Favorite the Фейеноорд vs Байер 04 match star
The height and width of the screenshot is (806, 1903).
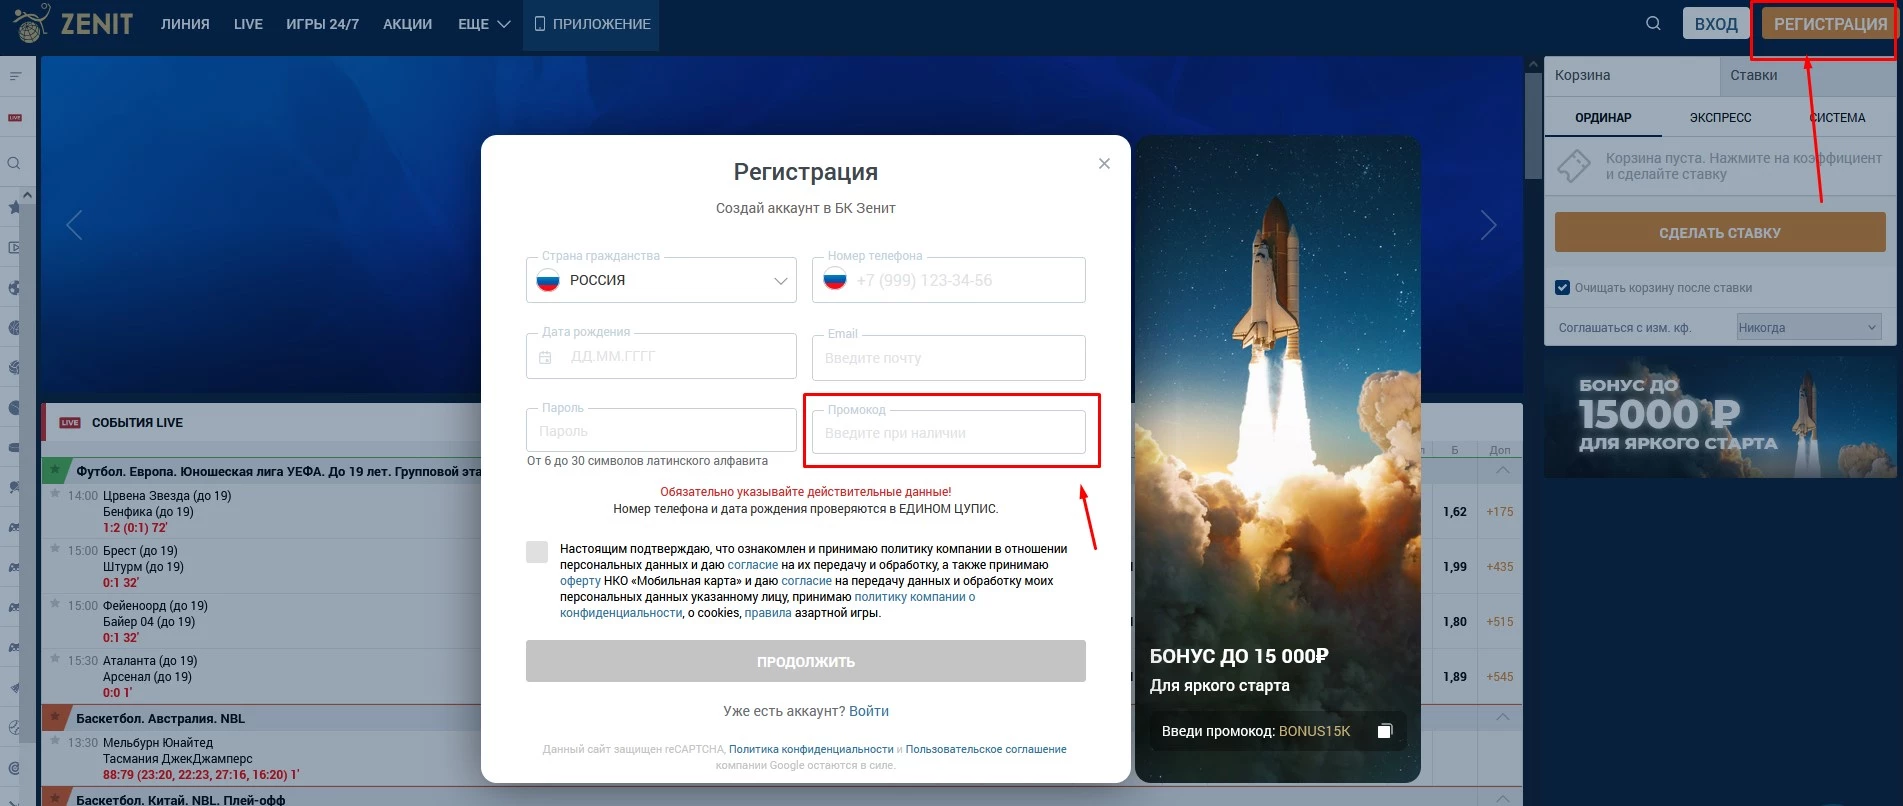[55, 604]
